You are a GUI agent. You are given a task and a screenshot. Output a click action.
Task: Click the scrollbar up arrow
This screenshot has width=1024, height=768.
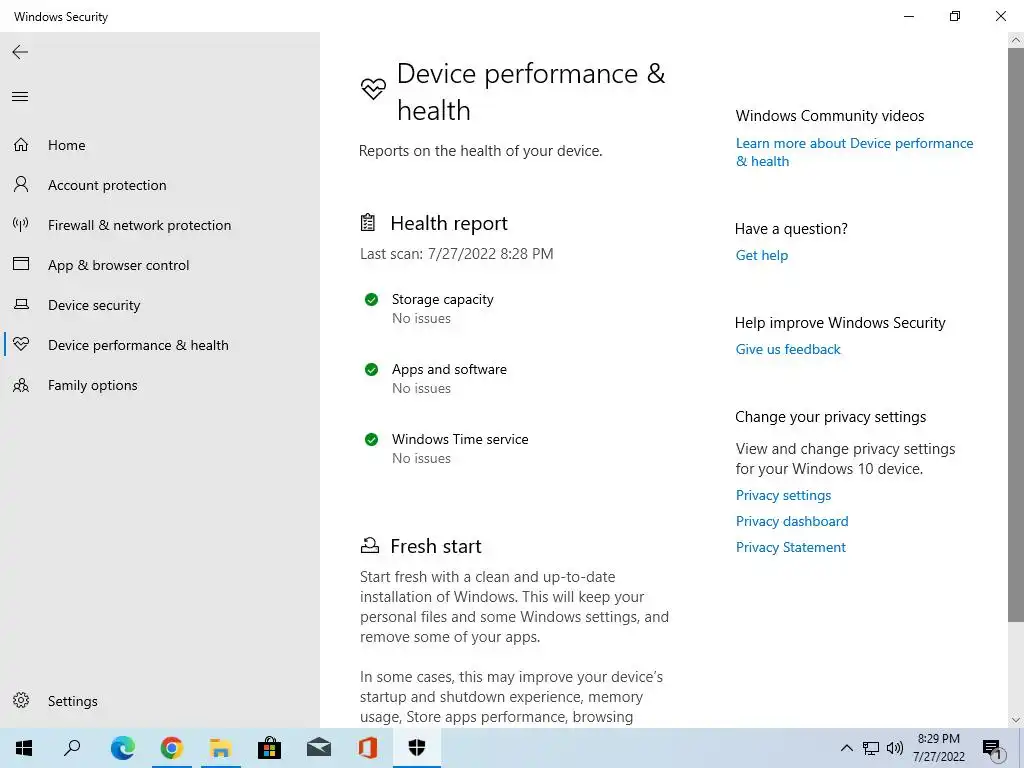click(1015, 40)
